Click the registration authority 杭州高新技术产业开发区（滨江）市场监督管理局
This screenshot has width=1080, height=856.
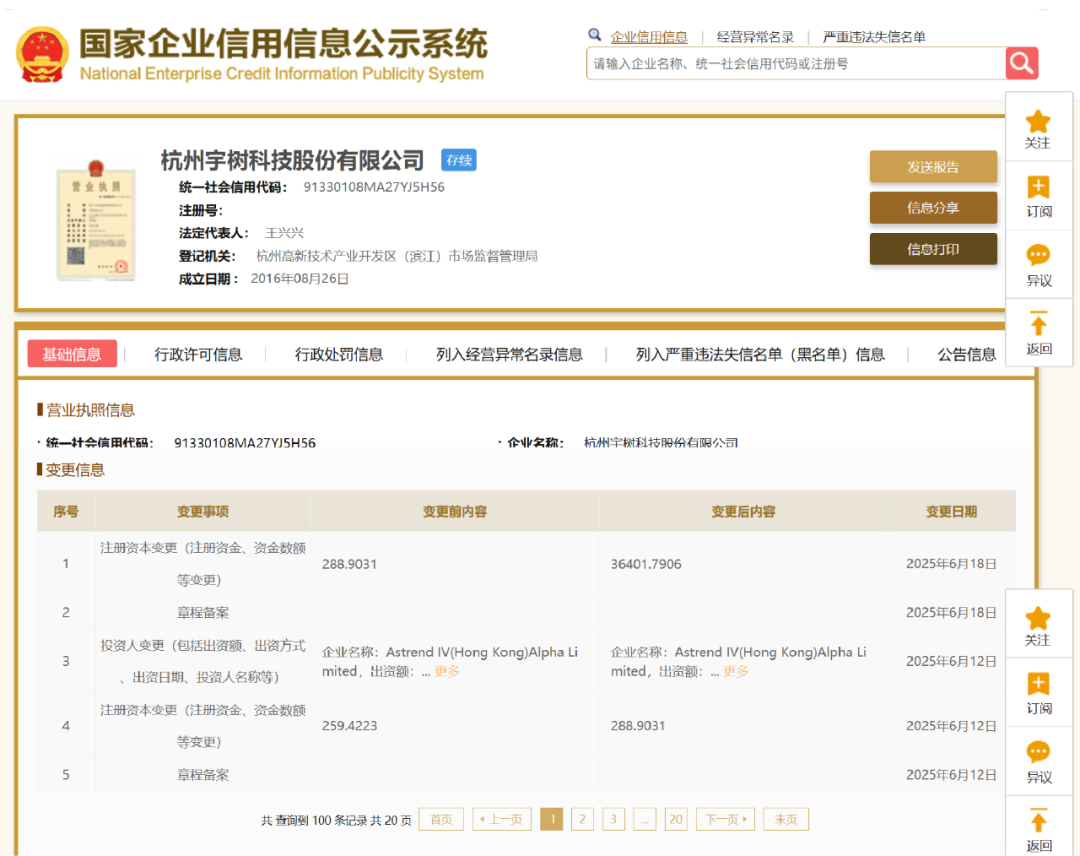pyautogui.click(x=397, y=256)
